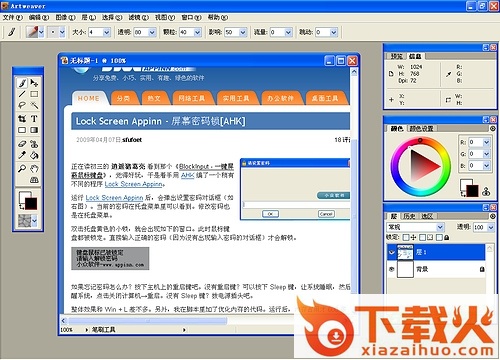The image size is (500, 360).
Task: Switch to the 历史 history tab
Action: click(x=409, y=216)
